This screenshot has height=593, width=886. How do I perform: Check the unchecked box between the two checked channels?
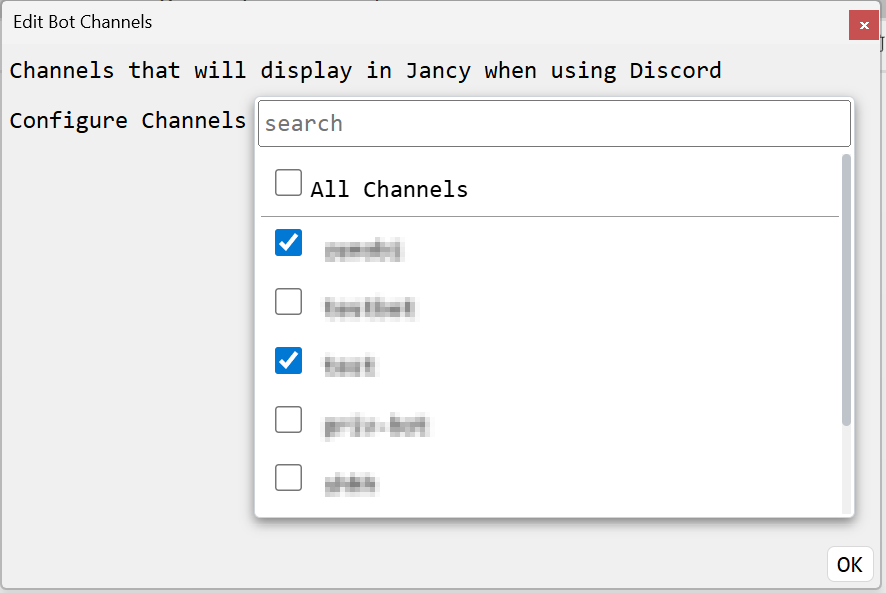coord(288,301)
